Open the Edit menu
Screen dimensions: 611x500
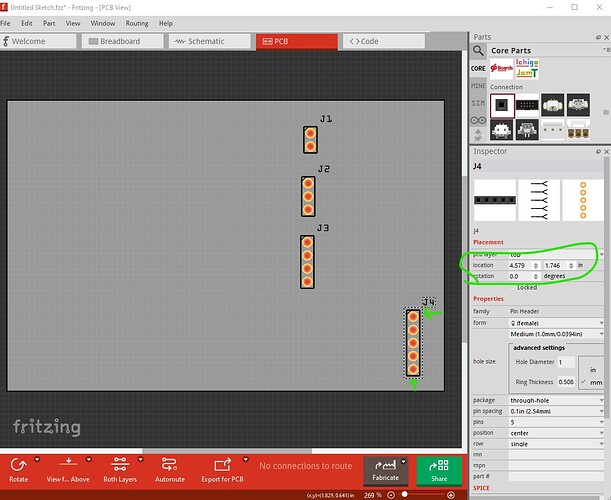pyautogui.click(x=26, y=23)
